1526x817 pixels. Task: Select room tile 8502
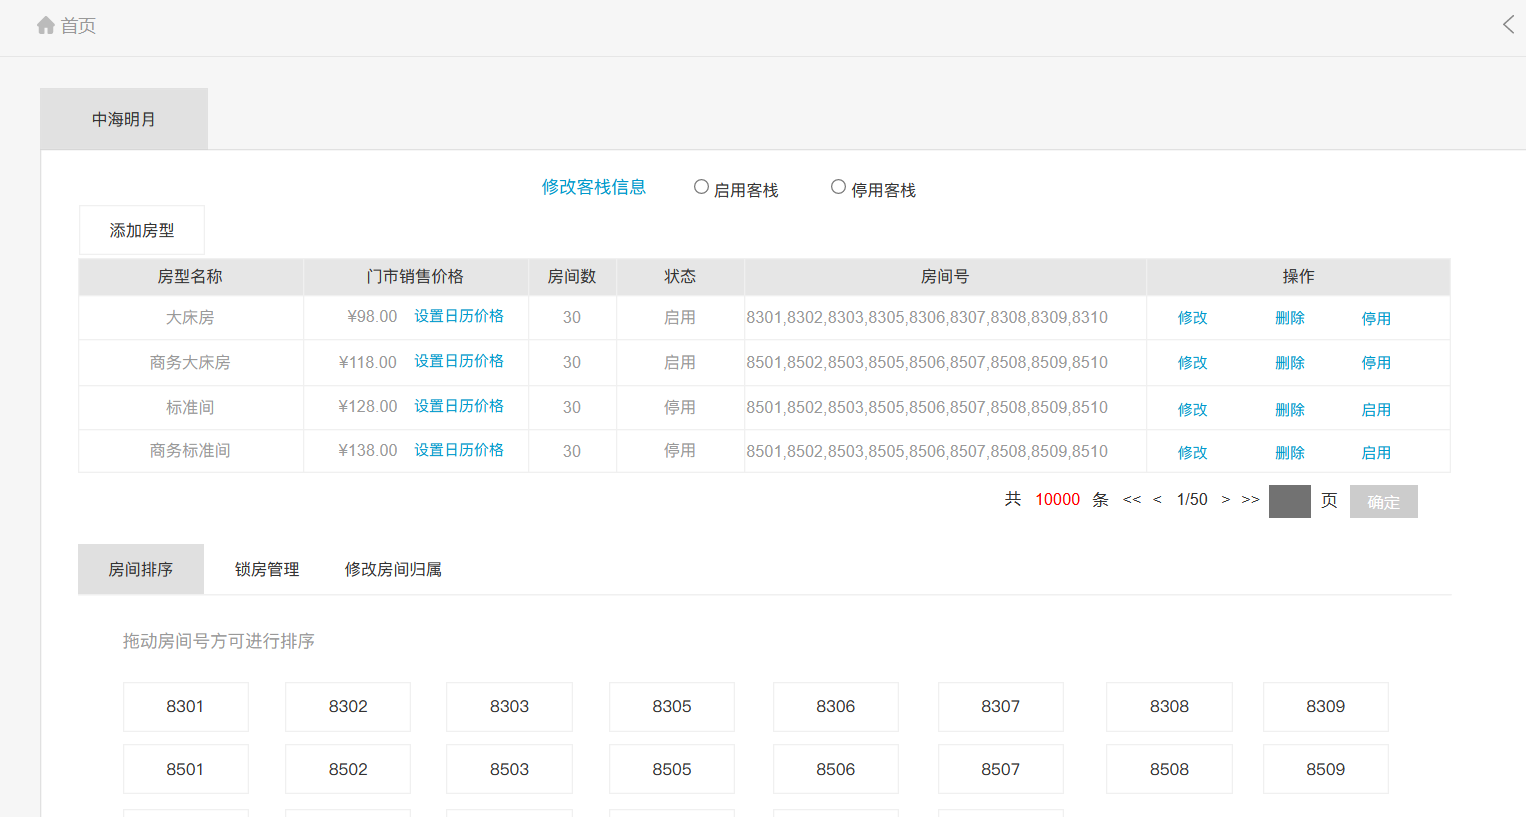tap(348, 769)
